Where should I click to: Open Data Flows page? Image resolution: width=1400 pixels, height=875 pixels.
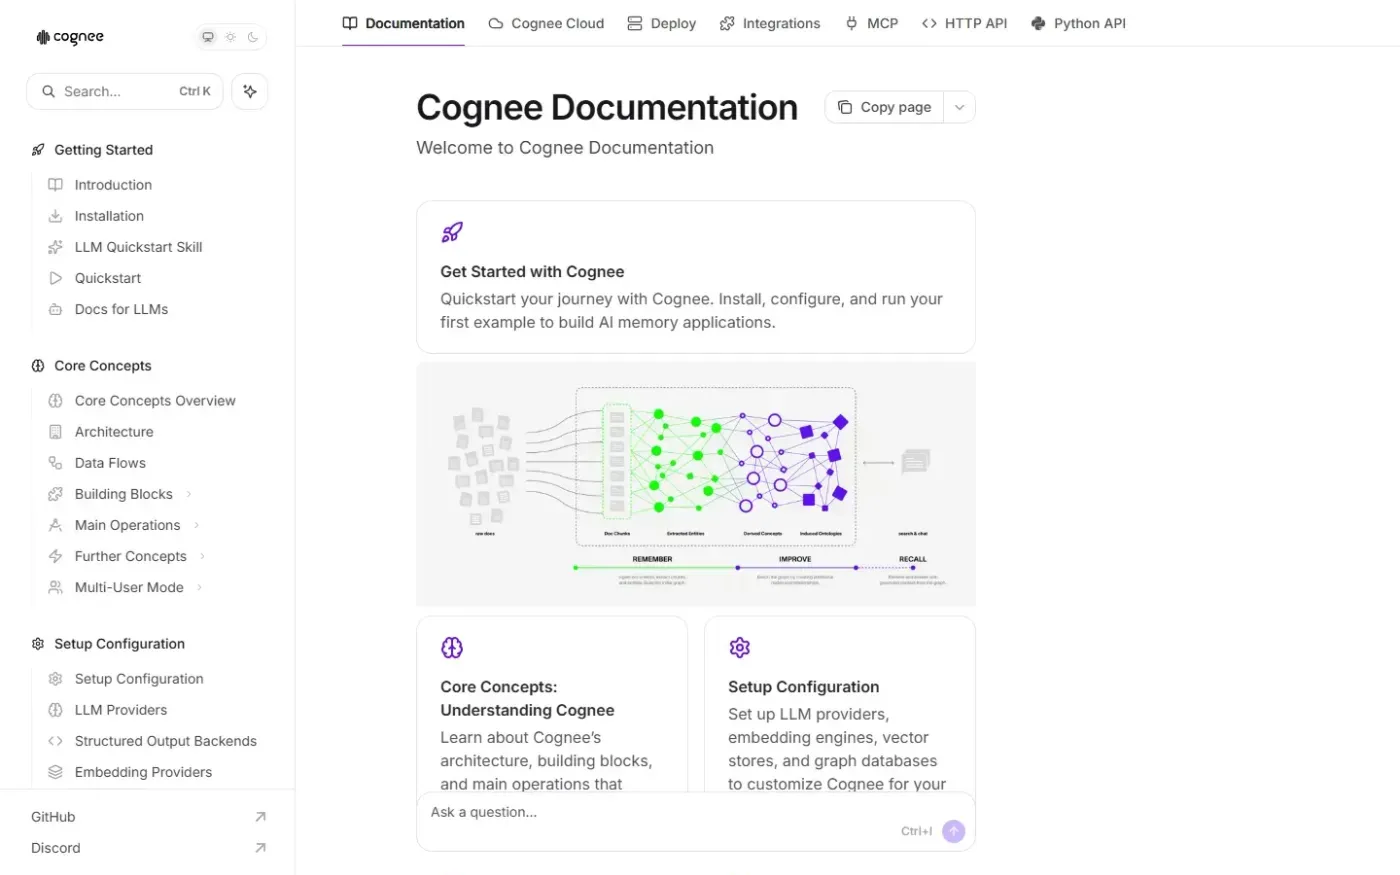[x=110, y=463]
